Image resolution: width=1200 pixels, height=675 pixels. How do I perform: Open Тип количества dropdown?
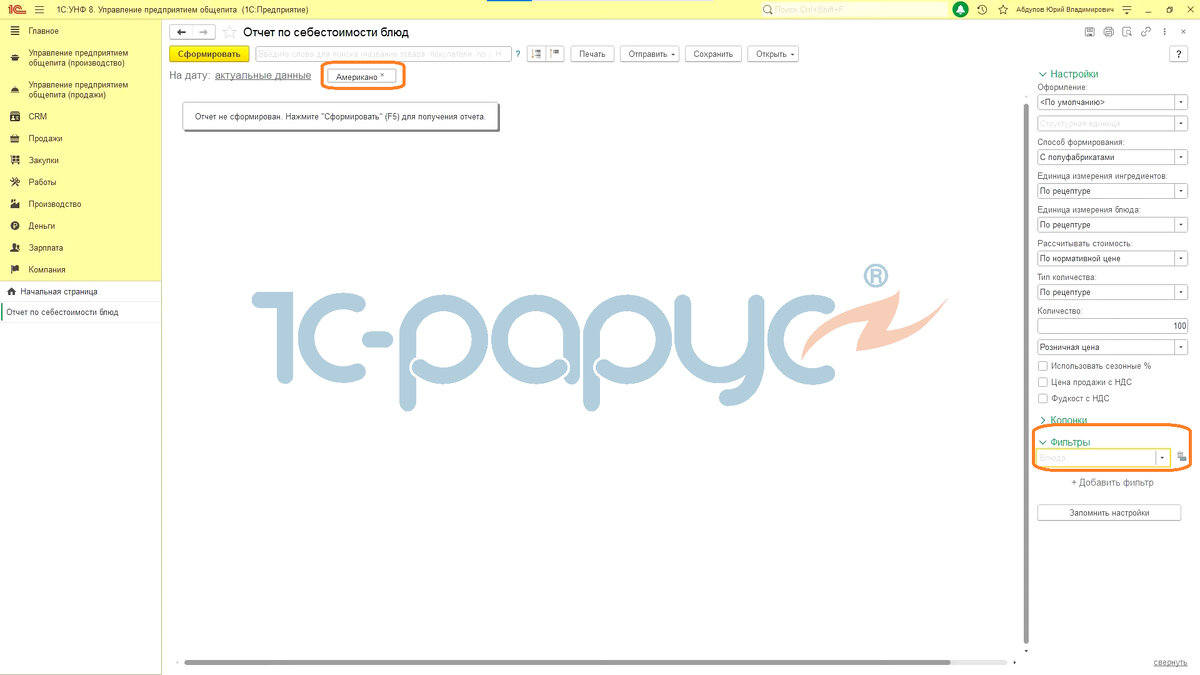coord(1181,292)
